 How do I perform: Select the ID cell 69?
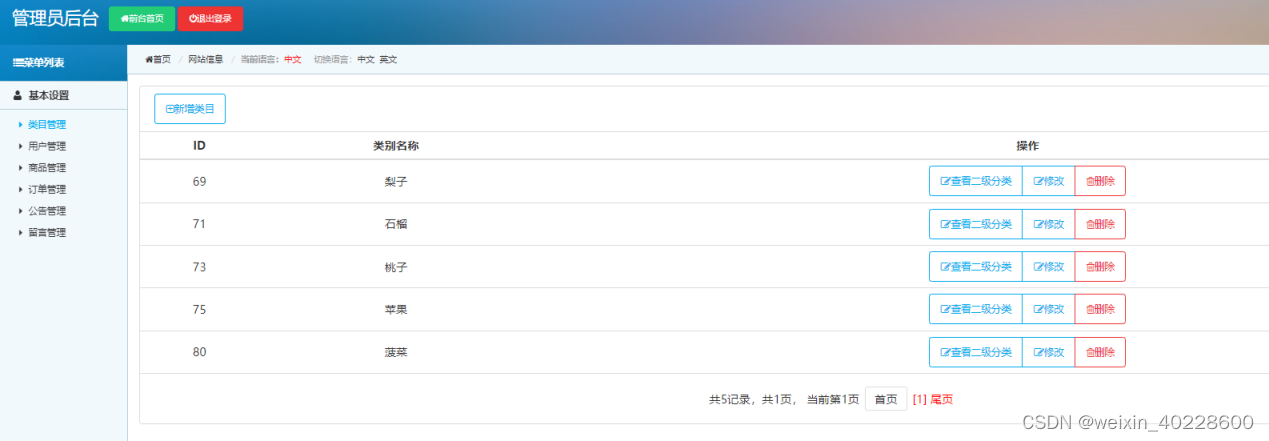pos(199,182)
